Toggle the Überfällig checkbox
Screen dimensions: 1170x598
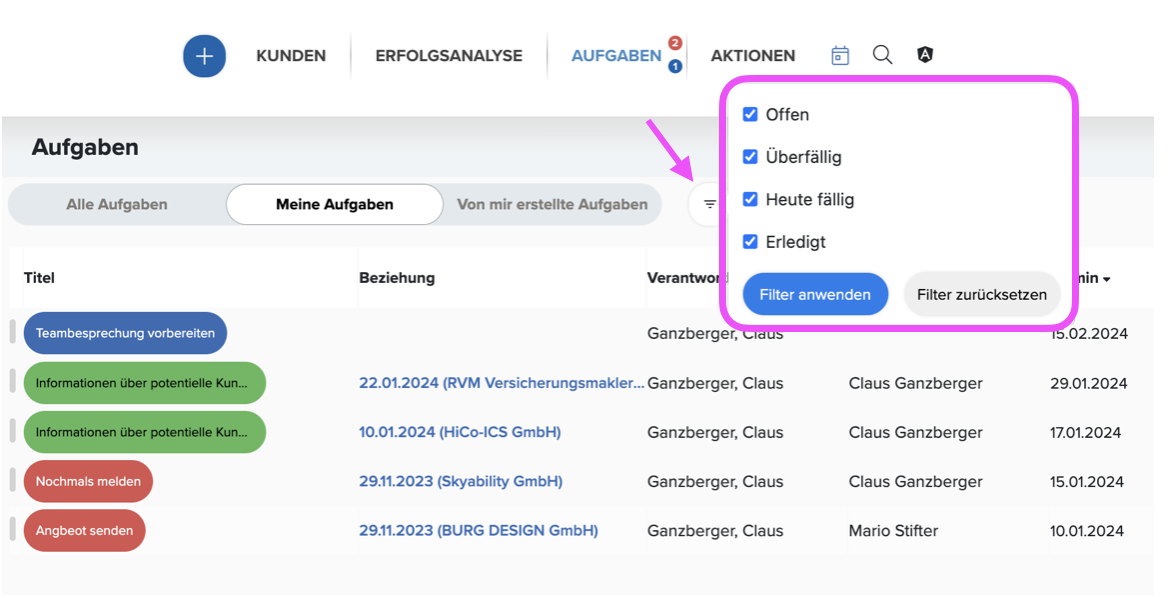click(750, 157)
